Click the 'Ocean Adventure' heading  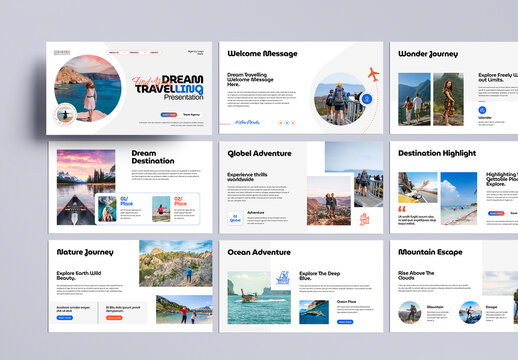click(x=259, y=252)
